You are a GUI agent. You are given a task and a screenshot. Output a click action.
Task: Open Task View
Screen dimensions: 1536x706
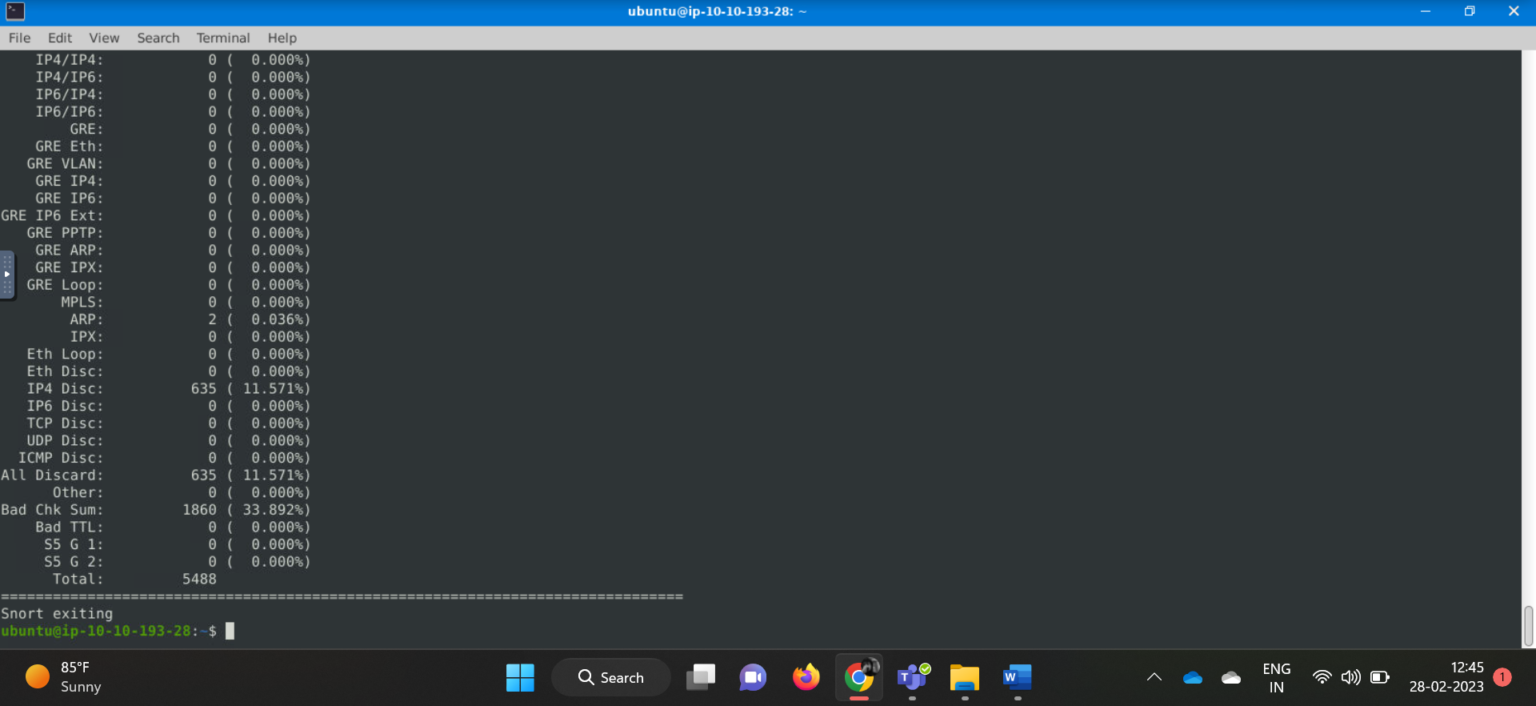tap(700, 677)
